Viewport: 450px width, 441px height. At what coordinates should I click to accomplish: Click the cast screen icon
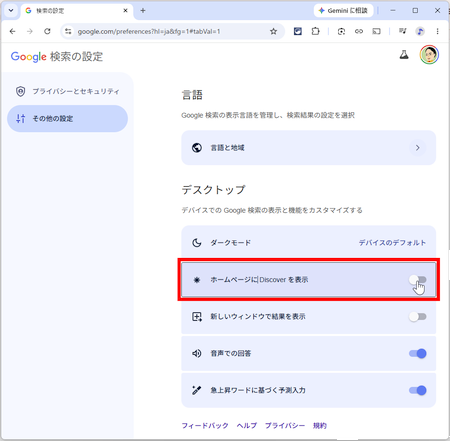point(376,31)
